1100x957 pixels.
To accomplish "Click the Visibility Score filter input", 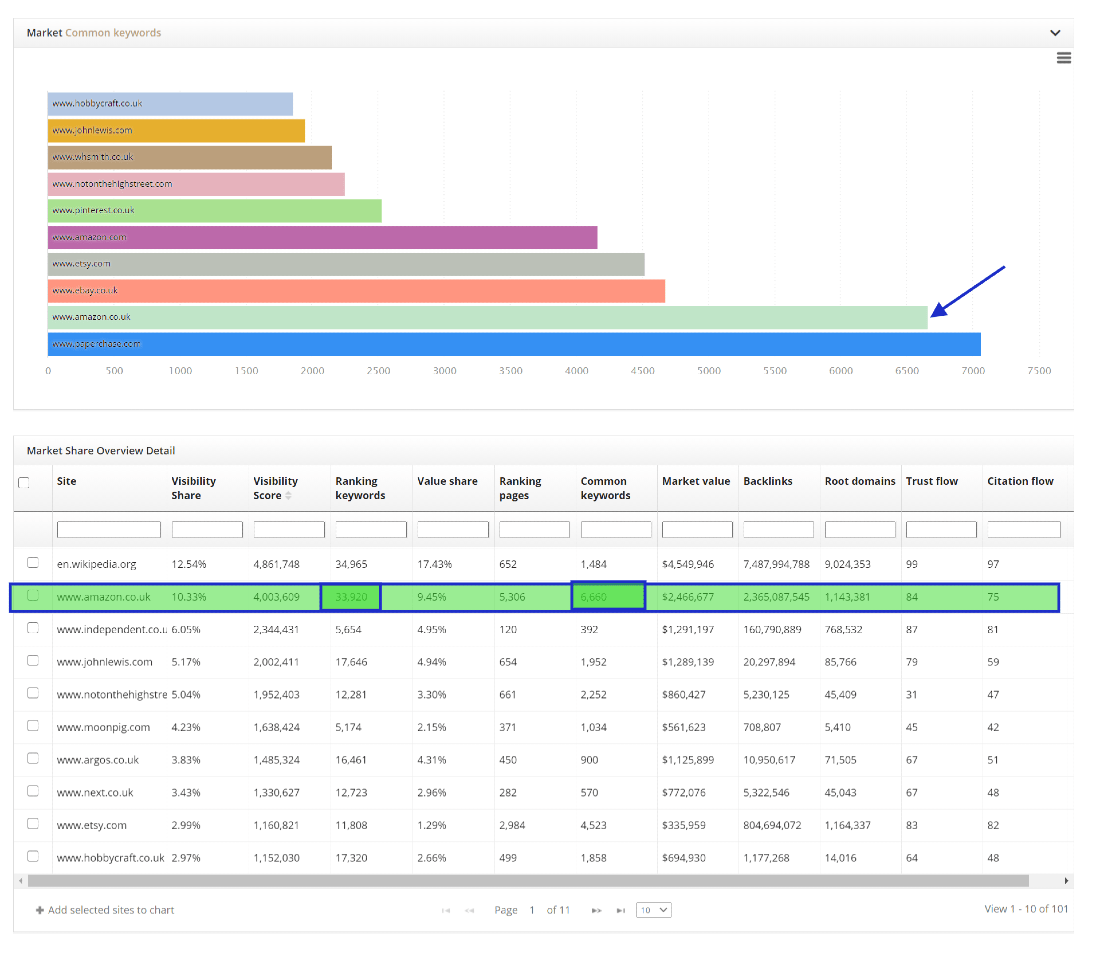I will pos(289,530).
